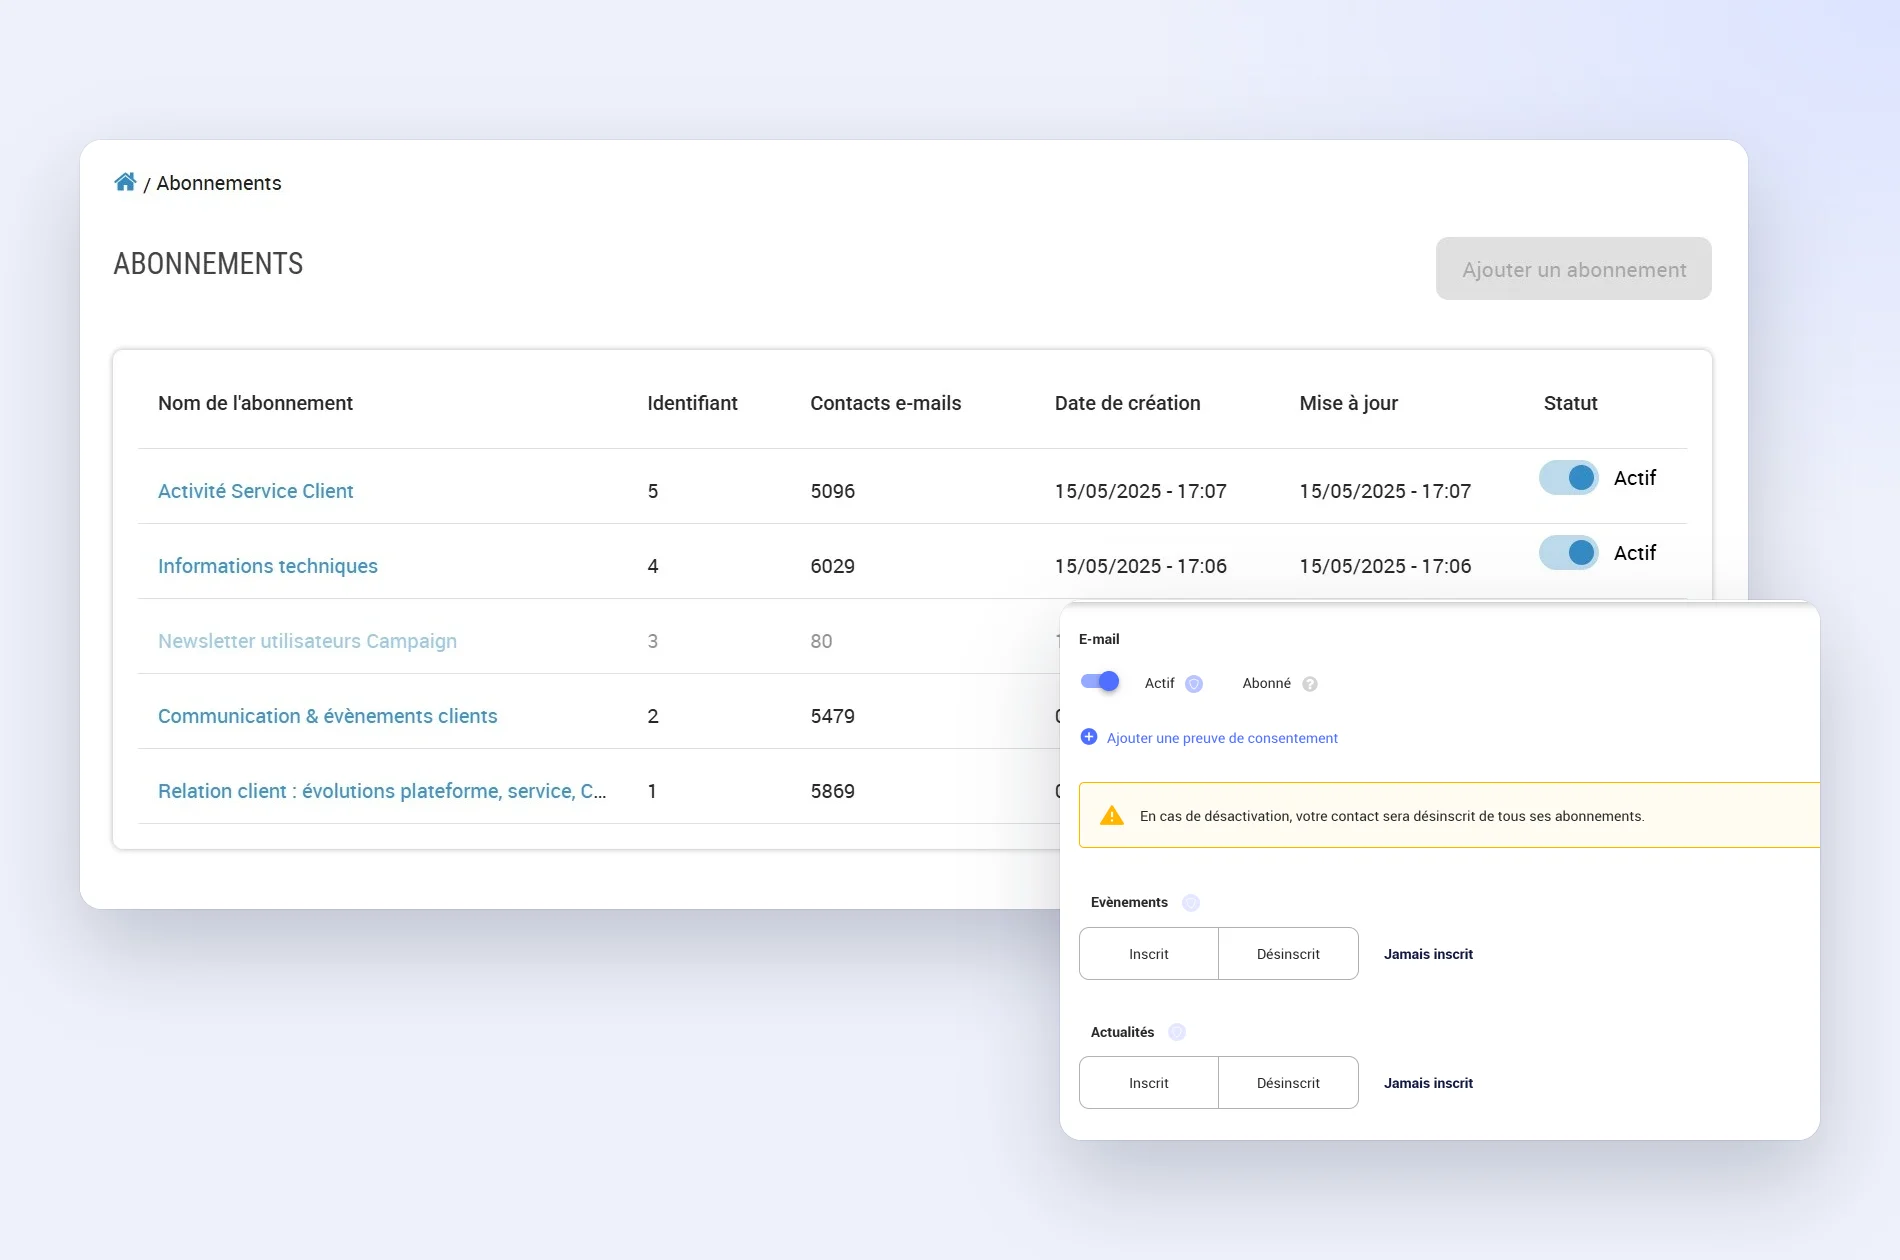
Task: Click contact count 5096
Action: (x=832, y=491)
